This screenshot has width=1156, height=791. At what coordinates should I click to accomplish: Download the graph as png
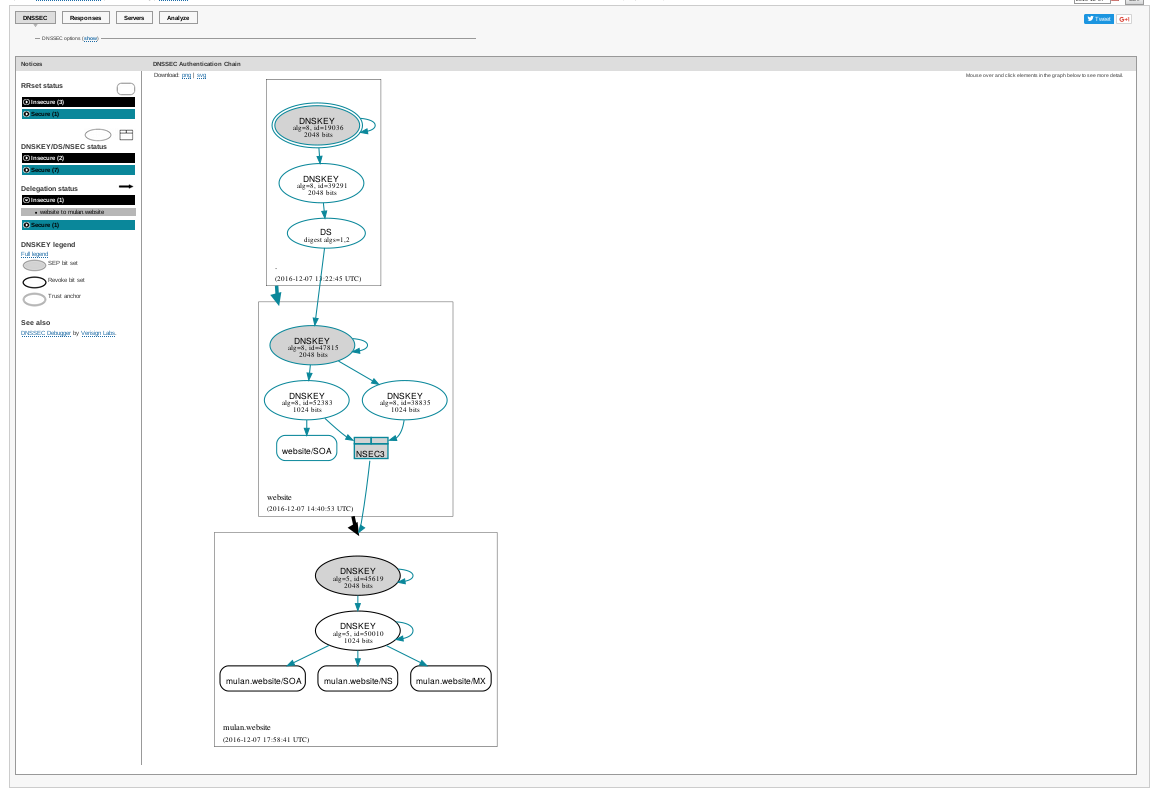click(186, 75)
